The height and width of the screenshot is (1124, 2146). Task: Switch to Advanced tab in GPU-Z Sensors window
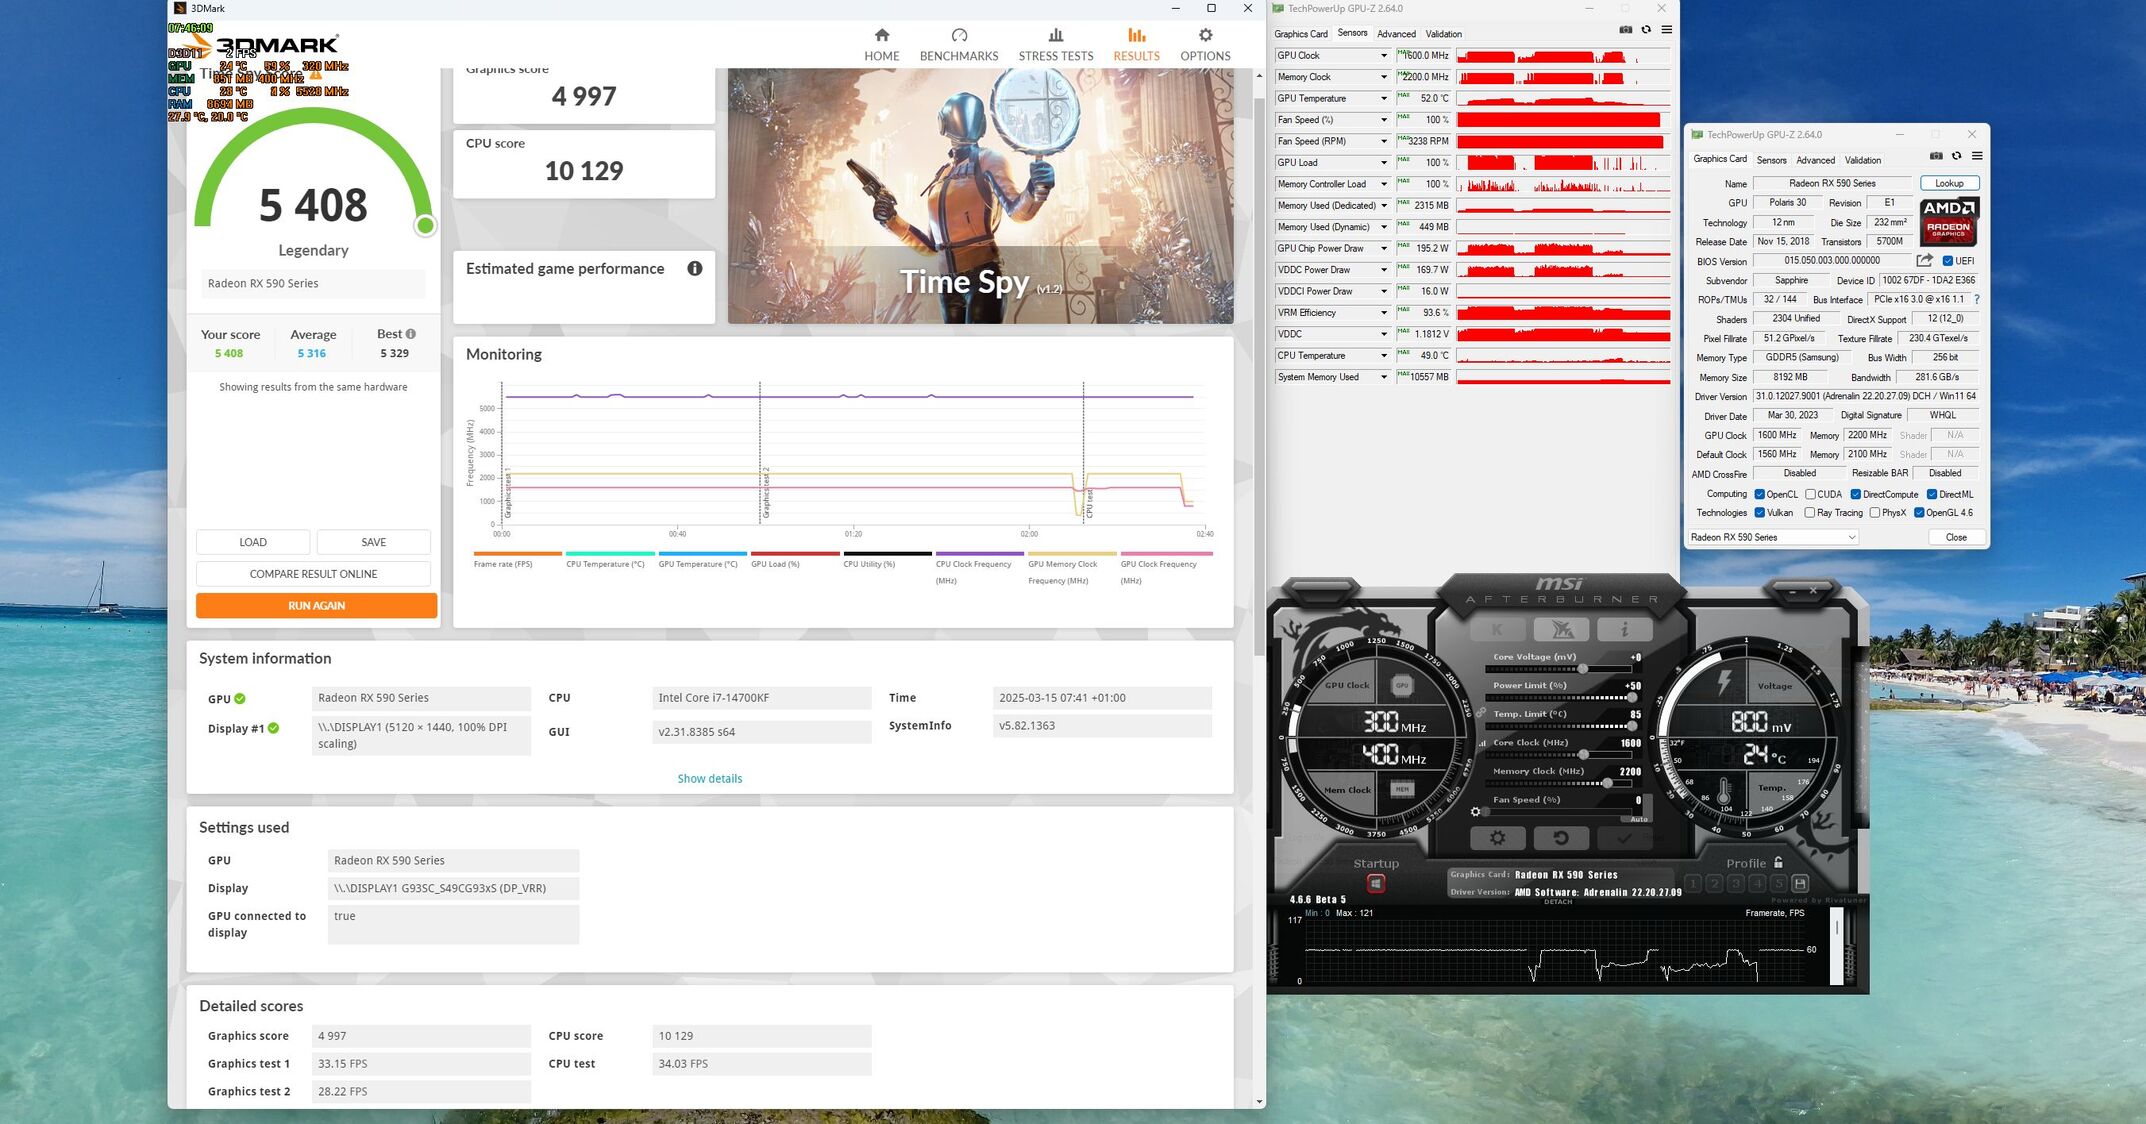click(1396, 34)
